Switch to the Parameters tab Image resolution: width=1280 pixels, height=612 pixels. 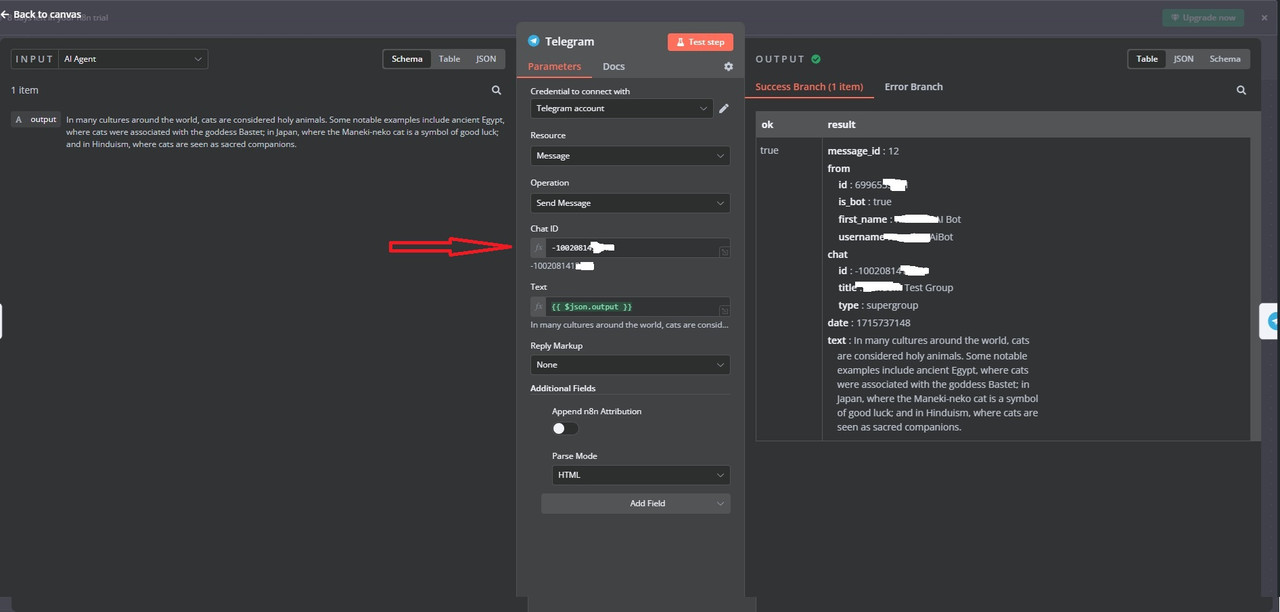554,67
